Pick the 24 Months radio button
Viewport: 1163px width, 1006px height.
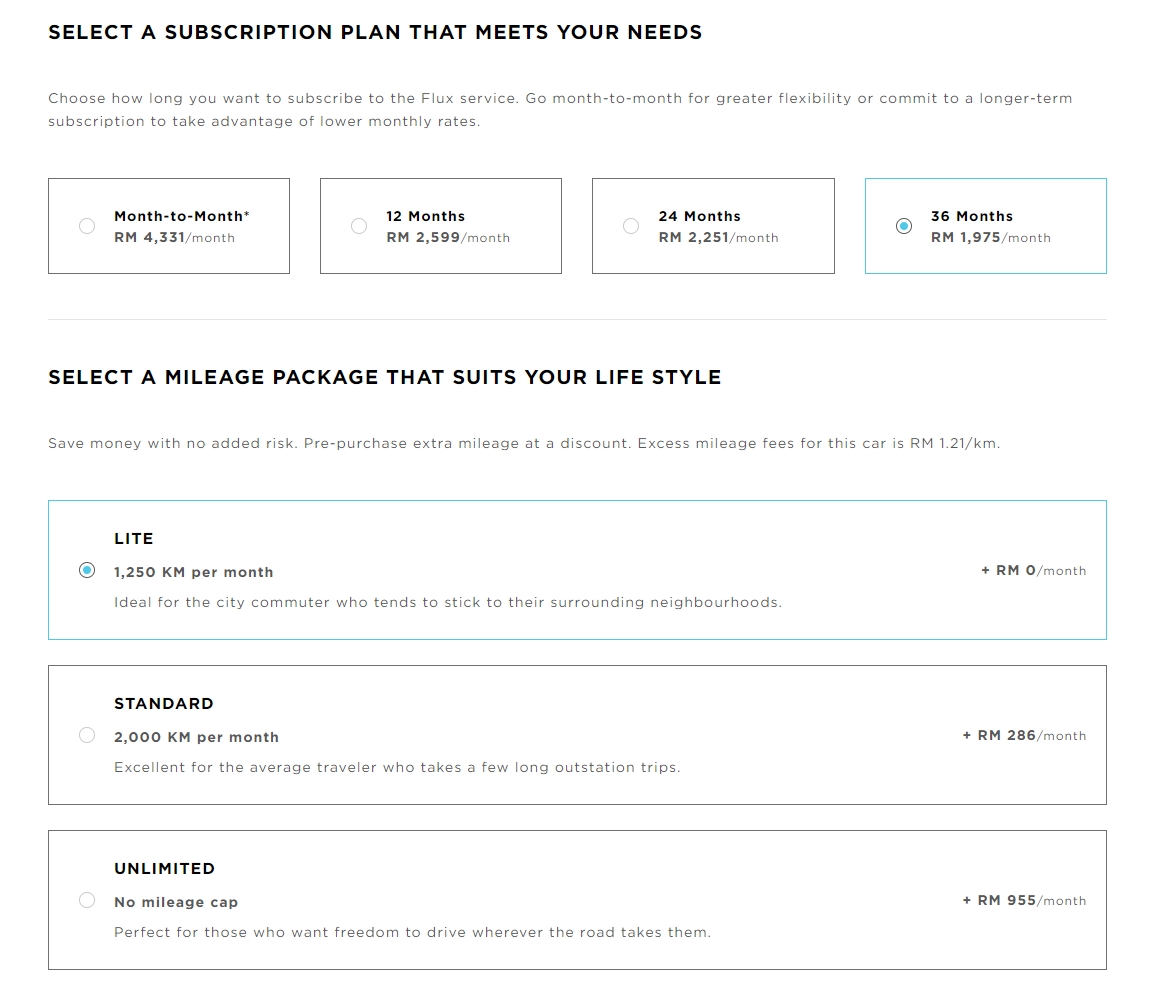tap(631, 226)
